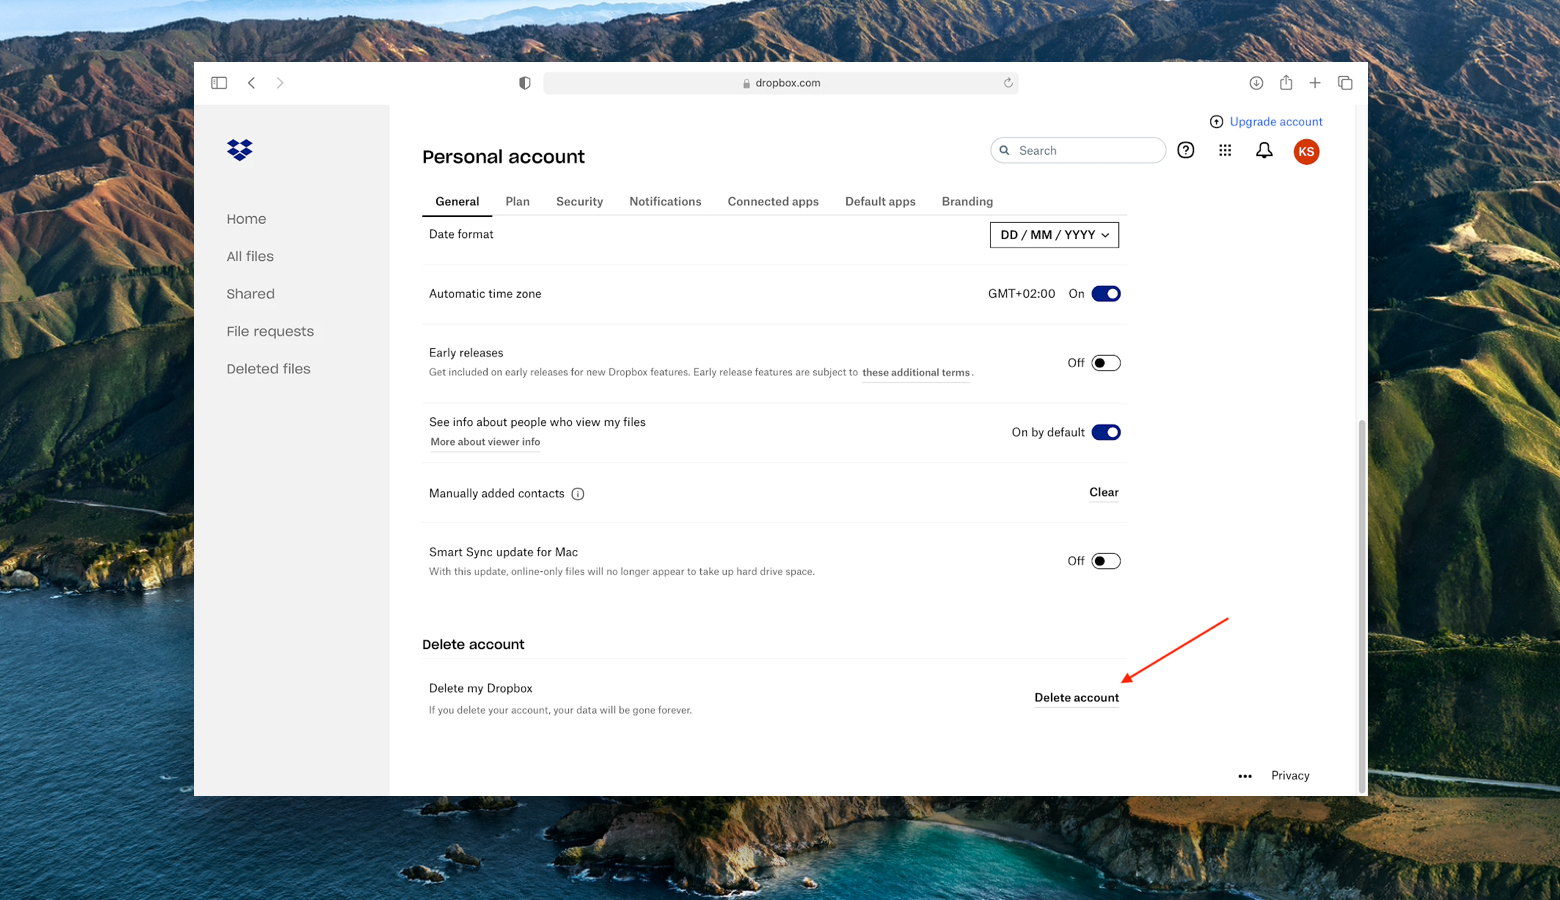
Task: Toggle the viewer info switch
Action: tap(1106, 432)
